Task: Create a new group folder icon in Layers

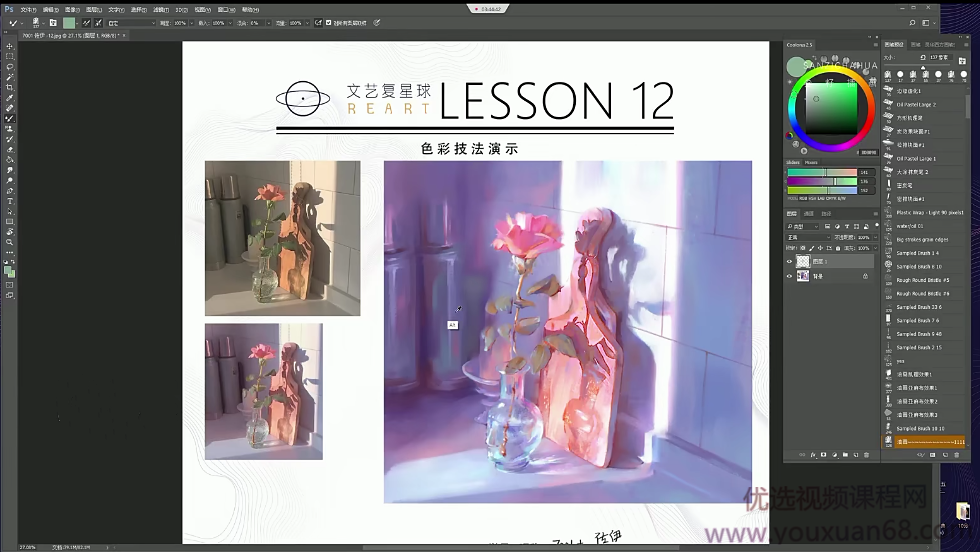Action: pos(845,455)
